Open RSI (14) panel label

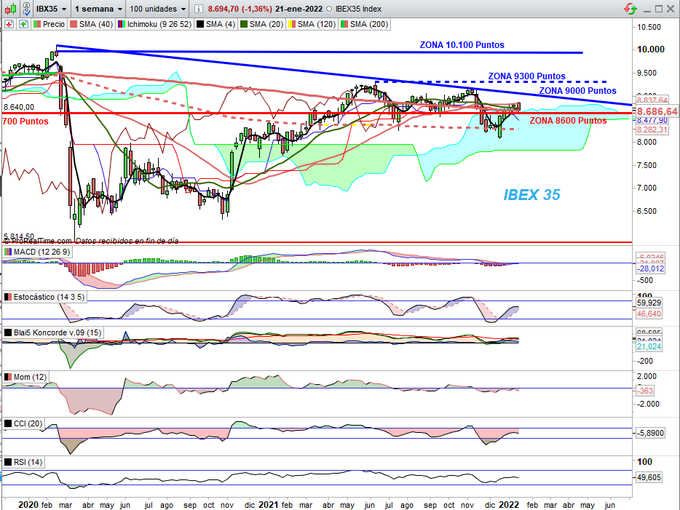tap(23, 462)
